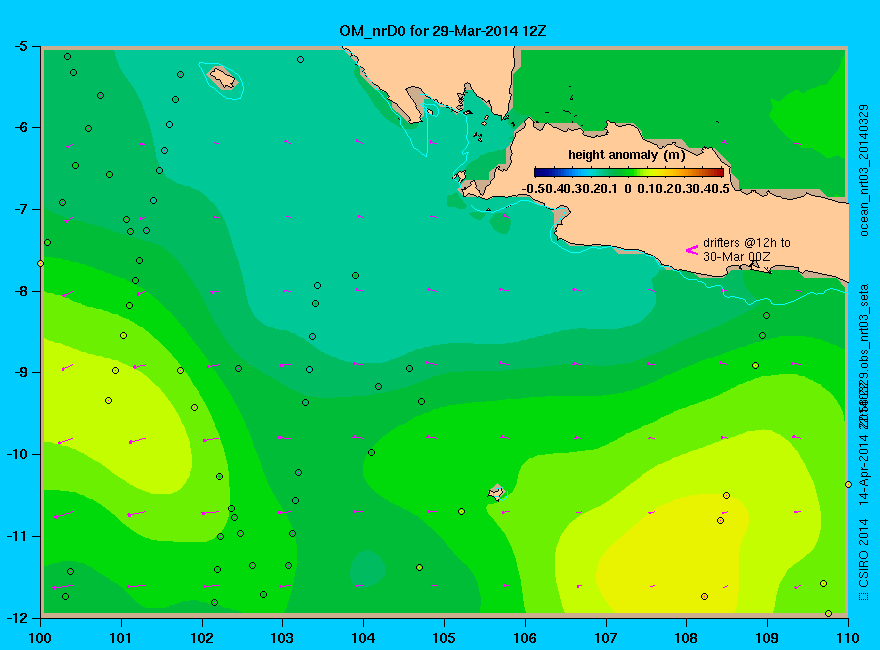
Task: Click the x-axis tick label '108'
Action: coord(686,638)
